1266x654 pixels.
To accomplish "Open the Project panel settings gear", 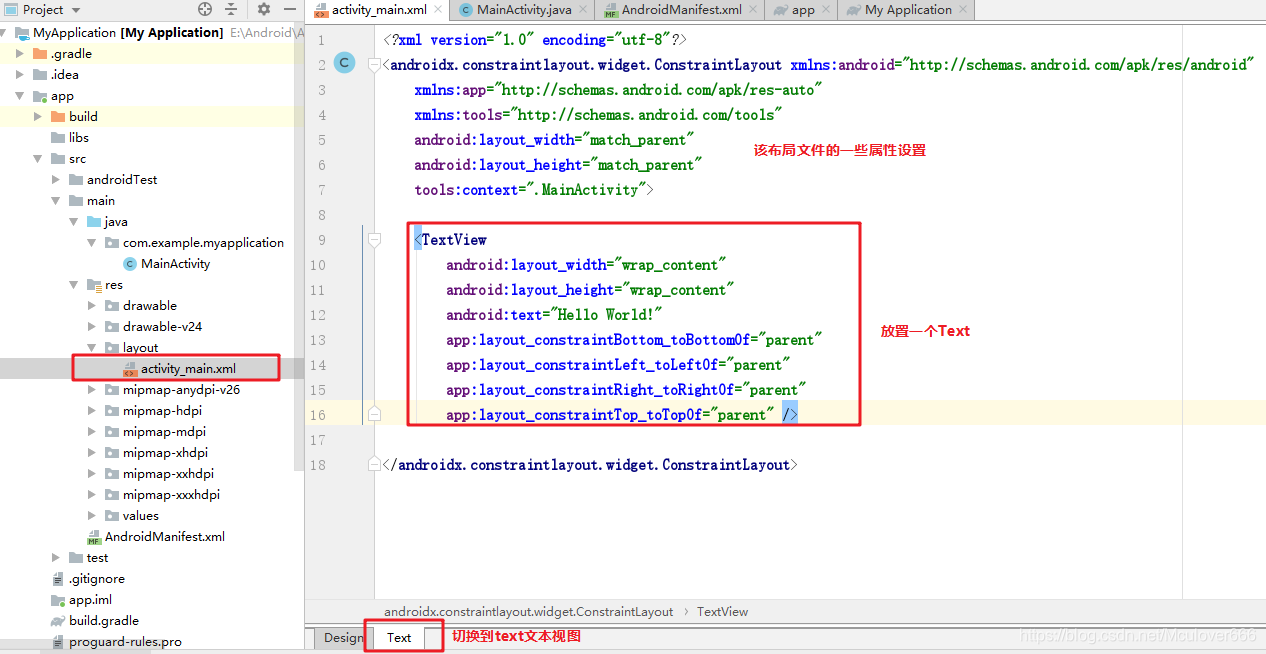I will (x=264, y=9).
